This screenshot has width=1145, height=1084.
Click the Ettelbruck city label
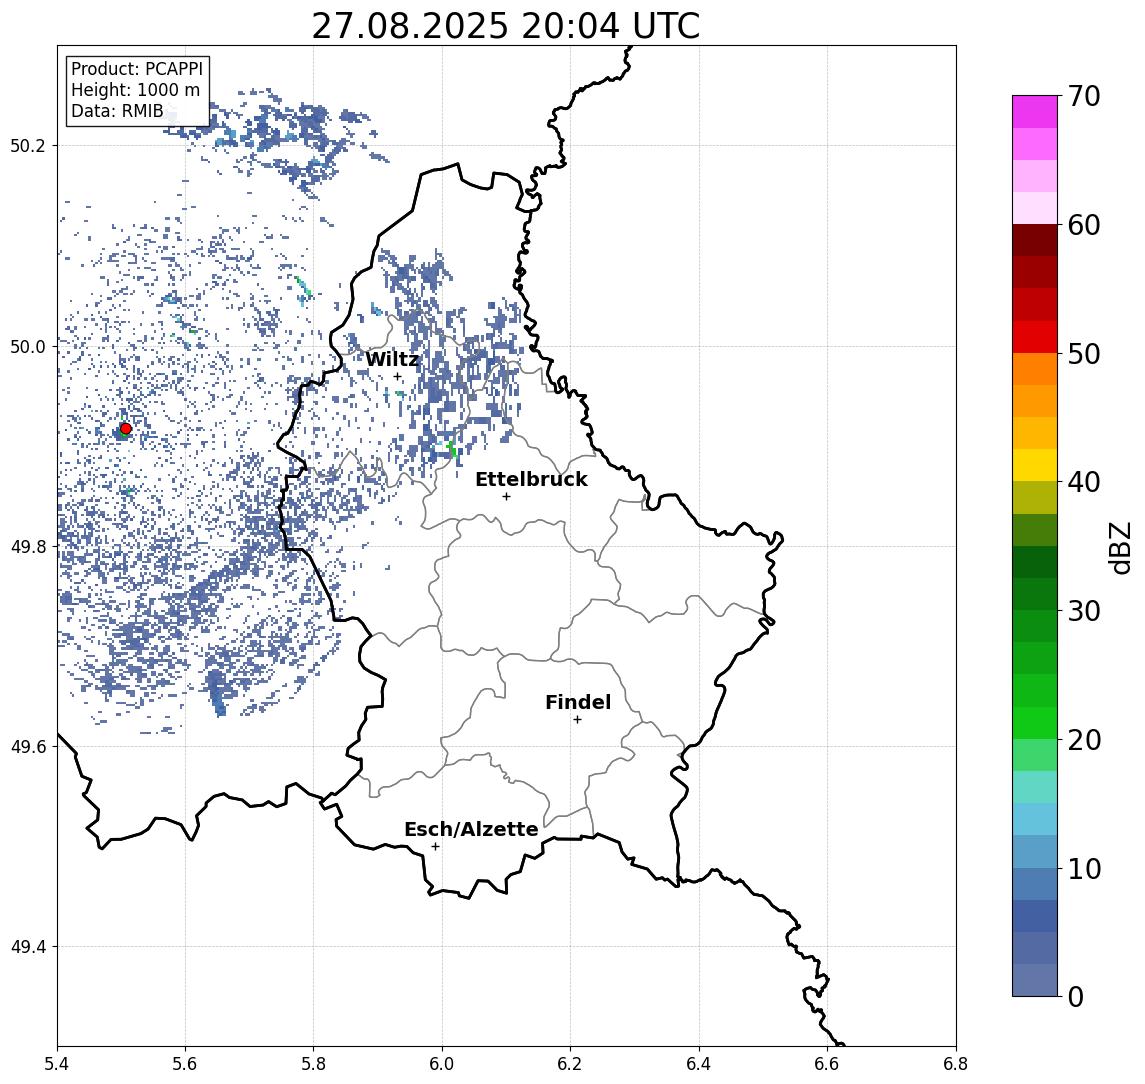coord(531,479)
